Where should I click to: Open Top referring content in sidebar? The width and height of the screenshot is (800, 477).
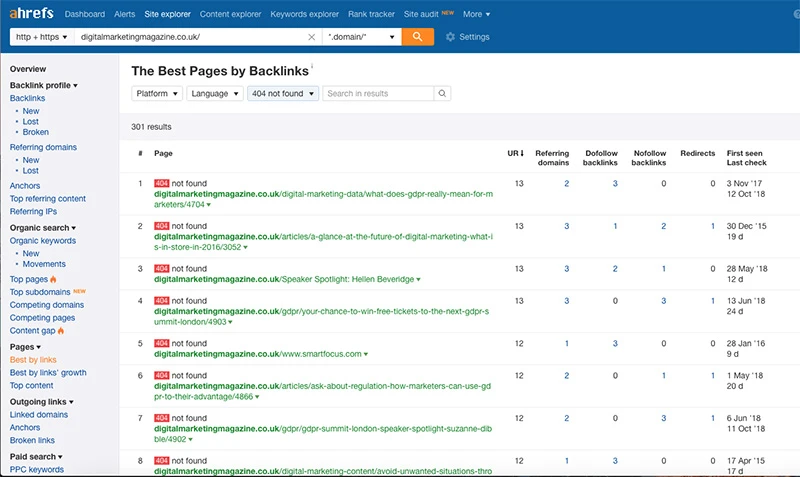pyautogui.click(x=48, y=199)
